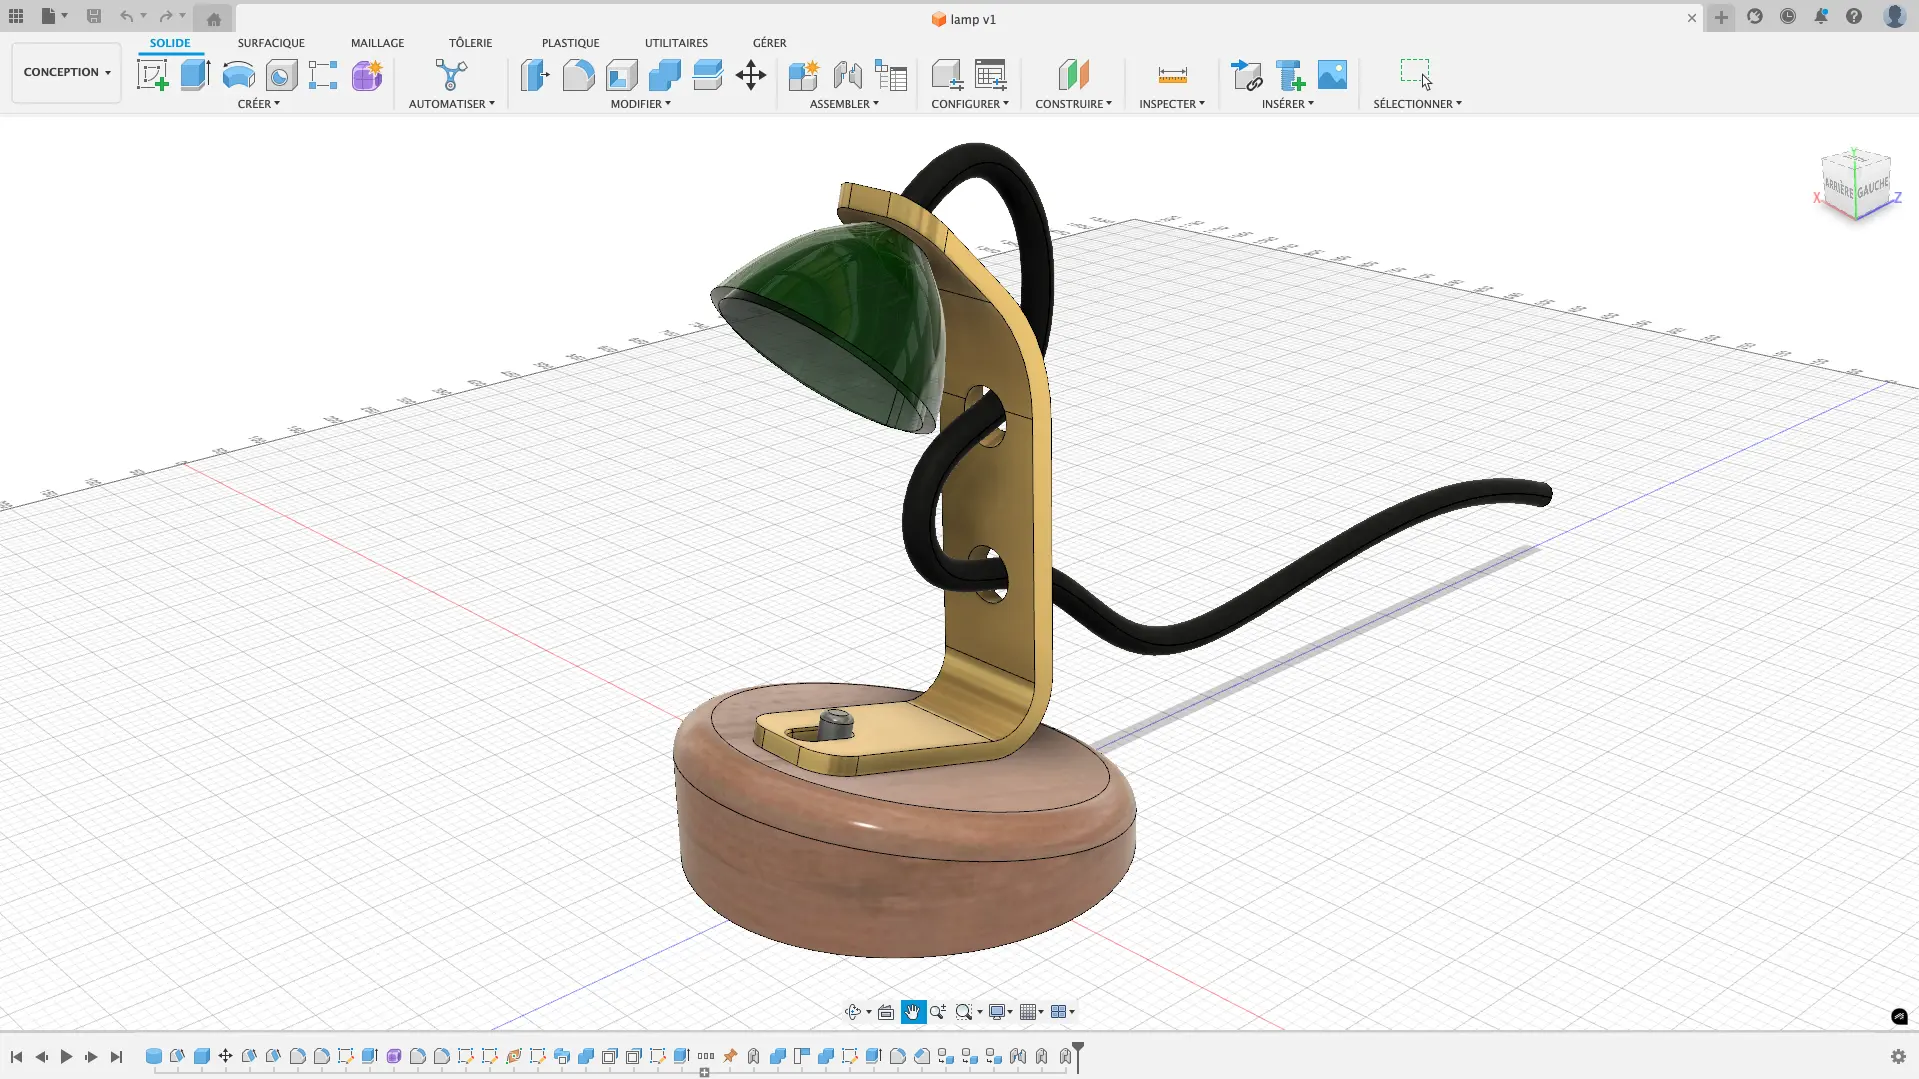This screenshot has width=1919, height=1079.
Task: Select the Revolve tool icon
Action: tap(238, 75)
